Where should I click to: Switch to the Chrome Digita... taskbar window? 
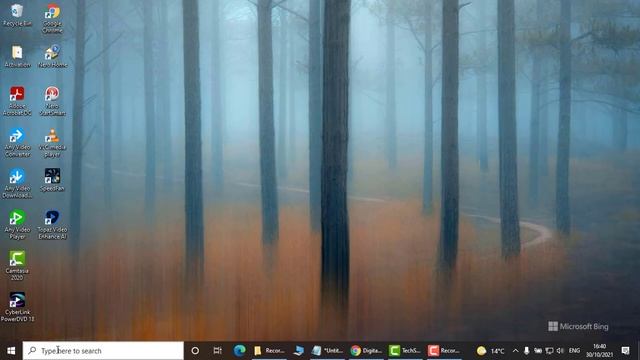(367, 351)
